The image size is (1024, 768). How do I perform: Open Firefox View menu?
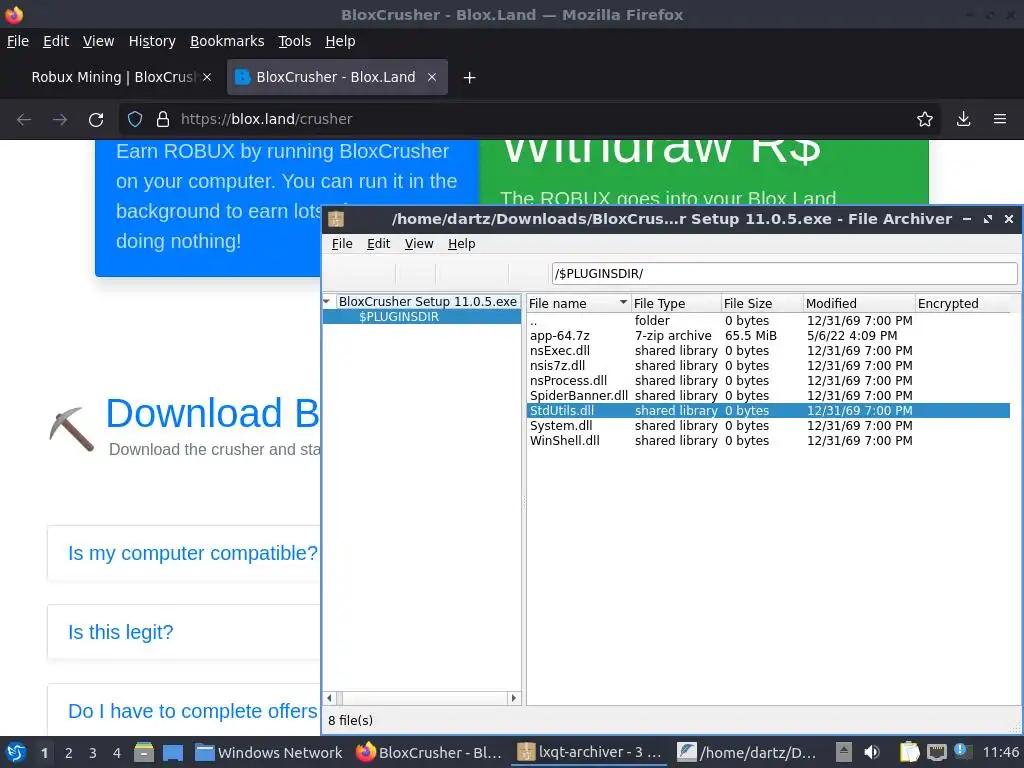pos(98,41)
